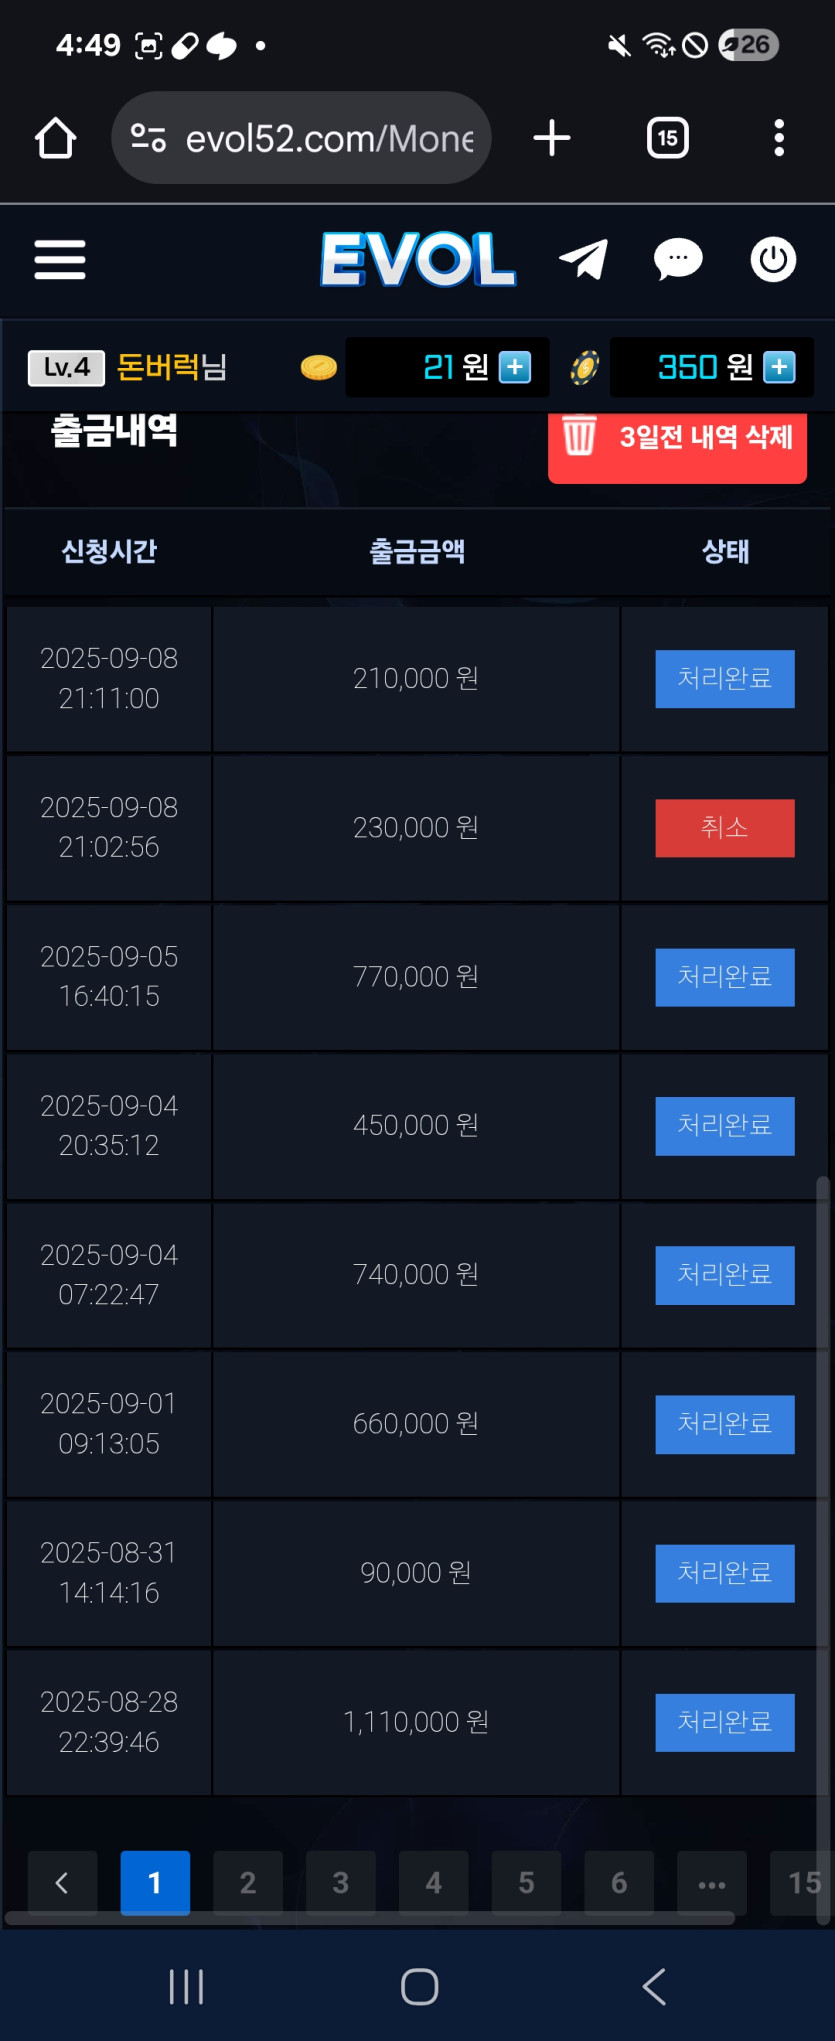Open a new browser tab
Viewport: 835px width, 2041px height.
[552, 138]
